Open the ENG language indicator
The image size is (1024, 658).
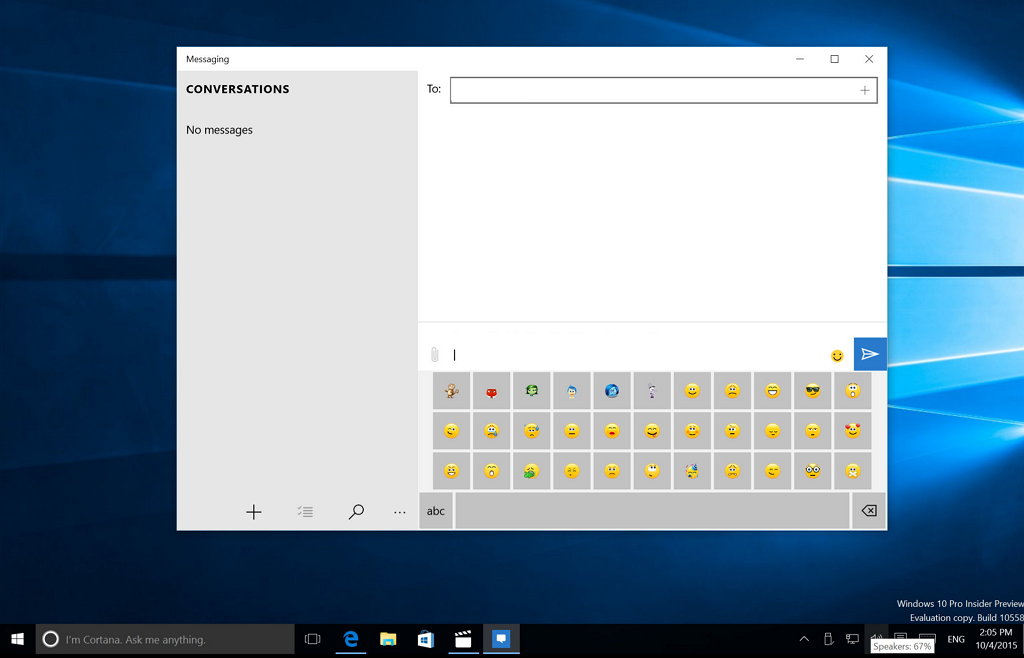click(x=955, y=639)
